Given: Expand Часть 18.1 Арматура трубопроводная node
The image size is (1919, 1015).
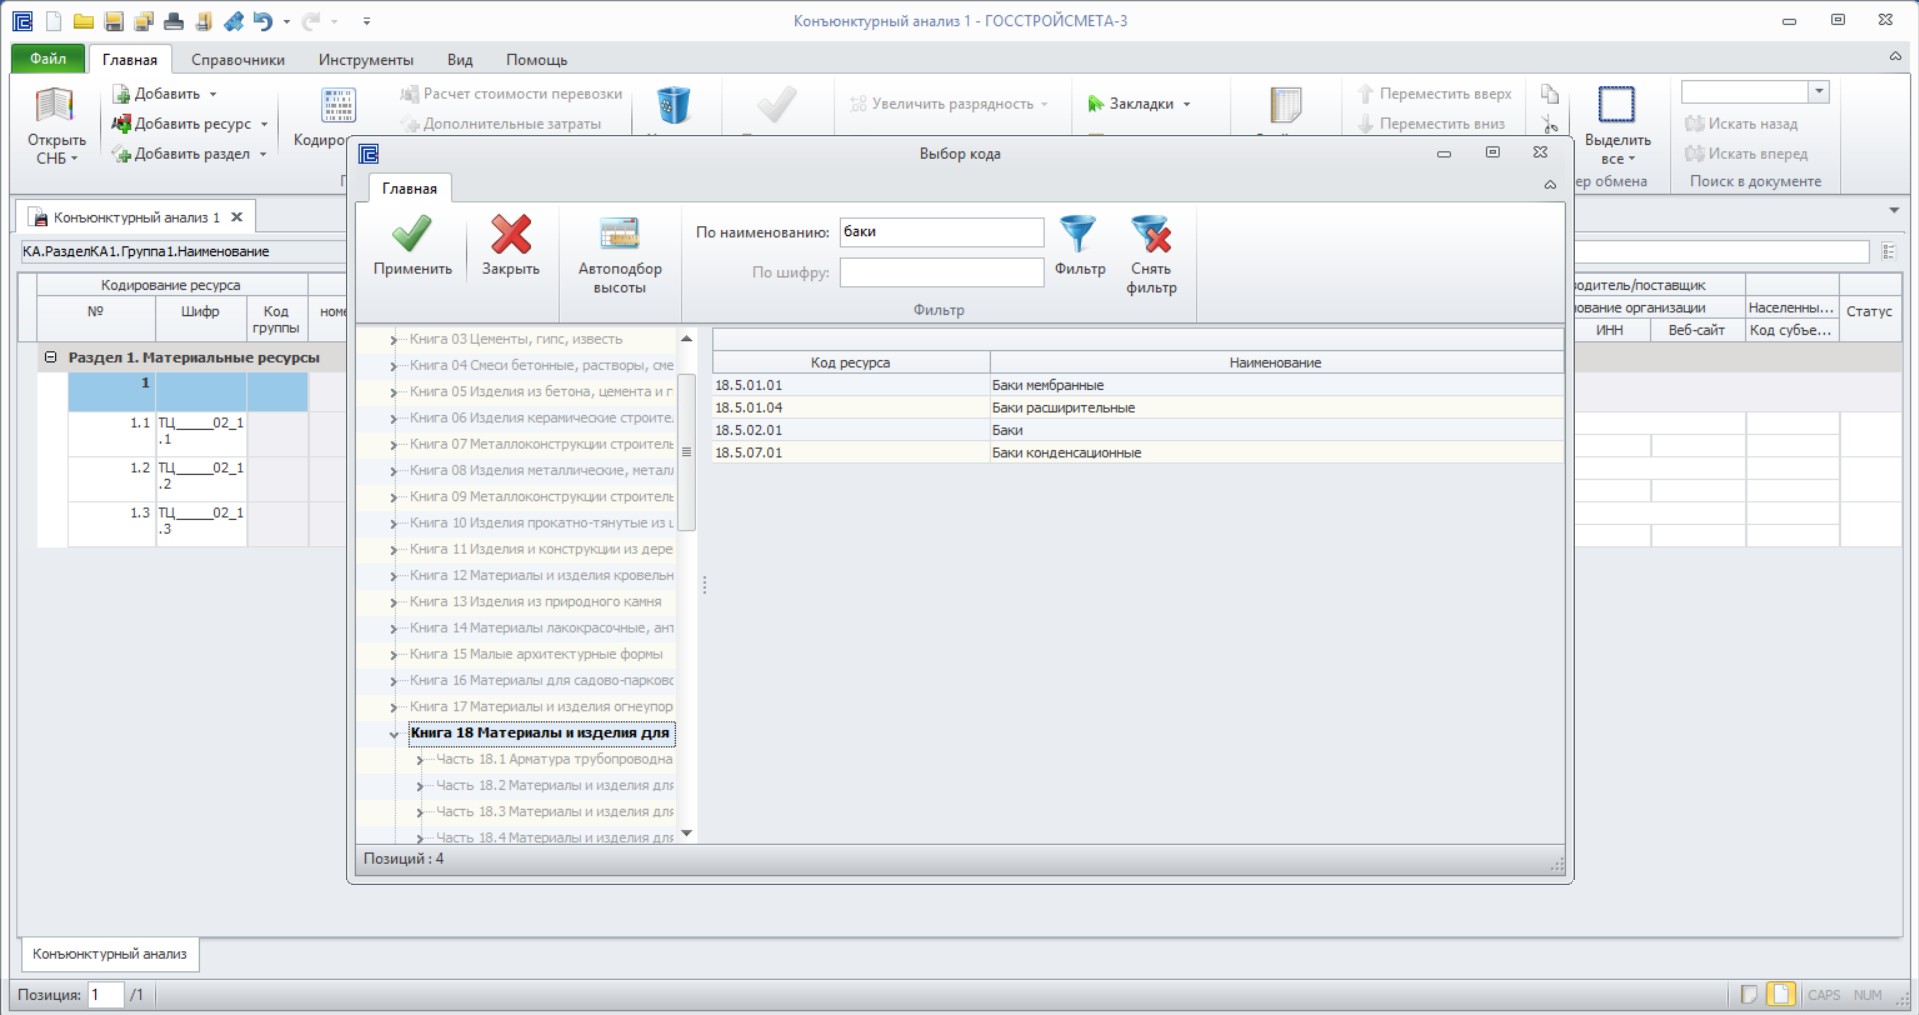Looking at the screenshot, I should pyautogui.click(x=420, y=760).
